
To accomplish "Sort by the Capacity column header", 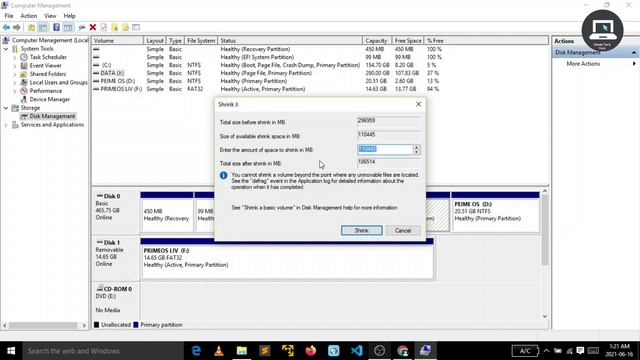I will 377,41.
